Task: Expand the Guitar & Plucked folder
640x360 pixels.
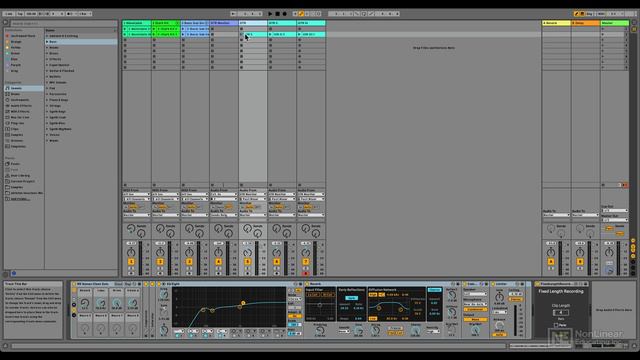Action: [47, 71]
